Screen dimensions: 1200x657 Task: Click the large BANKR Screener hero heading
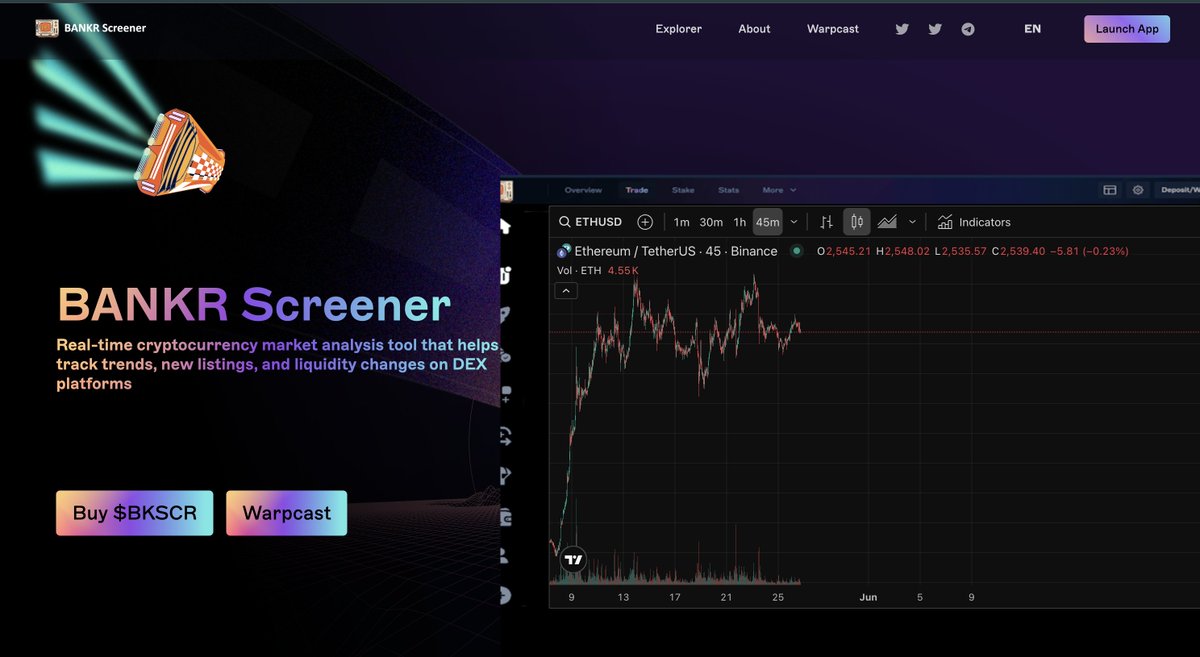[x=254, y=305]
